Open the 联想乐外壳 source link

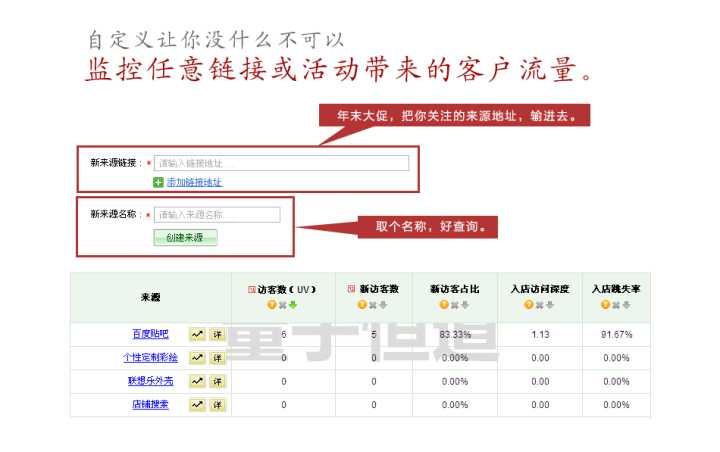coord(151,381)
